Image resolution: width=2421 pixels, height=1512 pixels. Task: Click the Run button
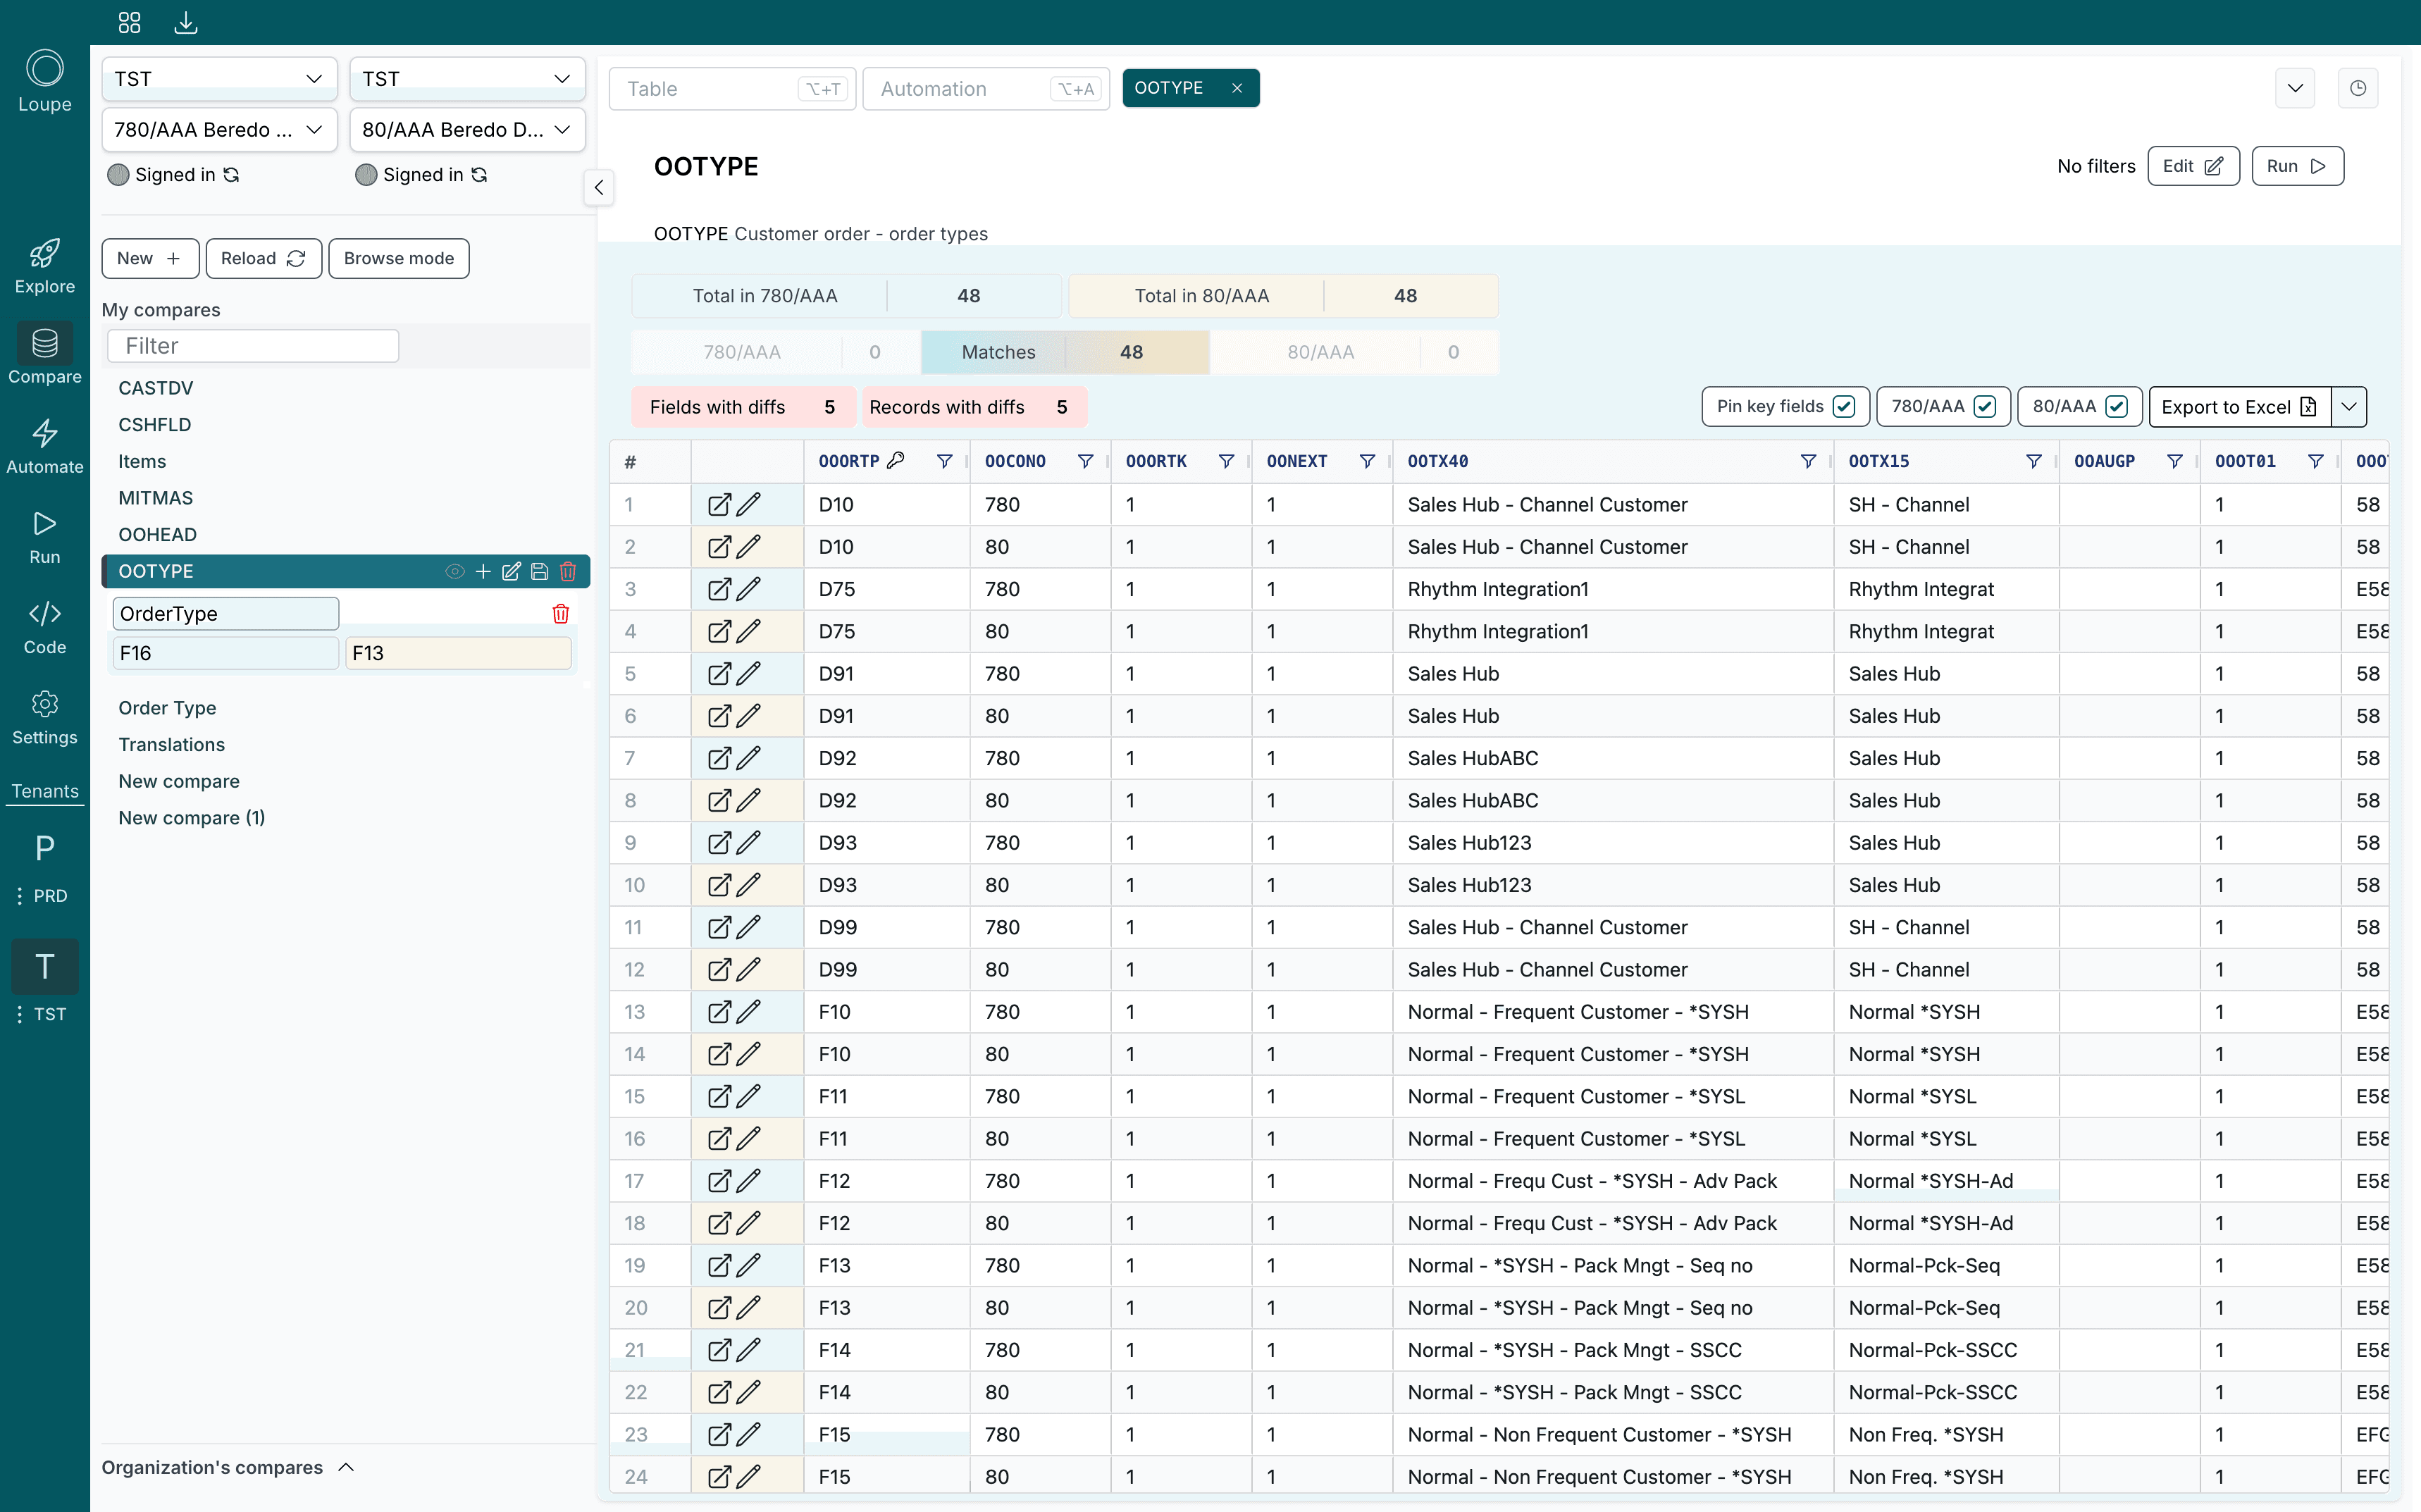(2297, 166)
